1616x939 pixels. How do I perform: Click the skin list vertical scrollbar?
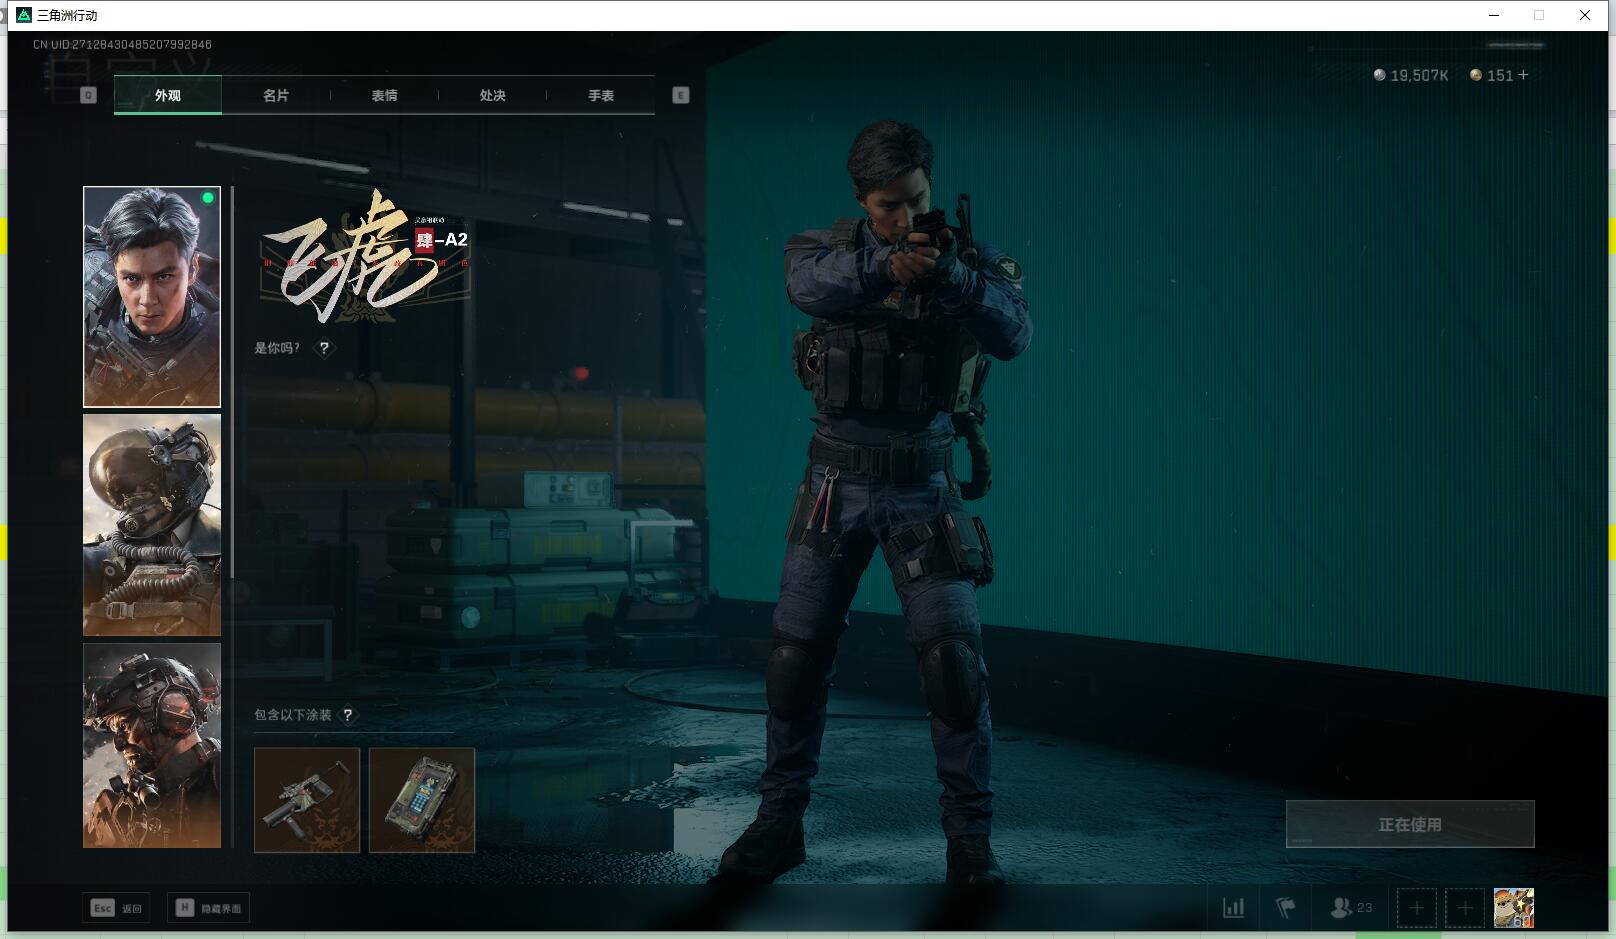pyautogui.click(x=232, y=380)
